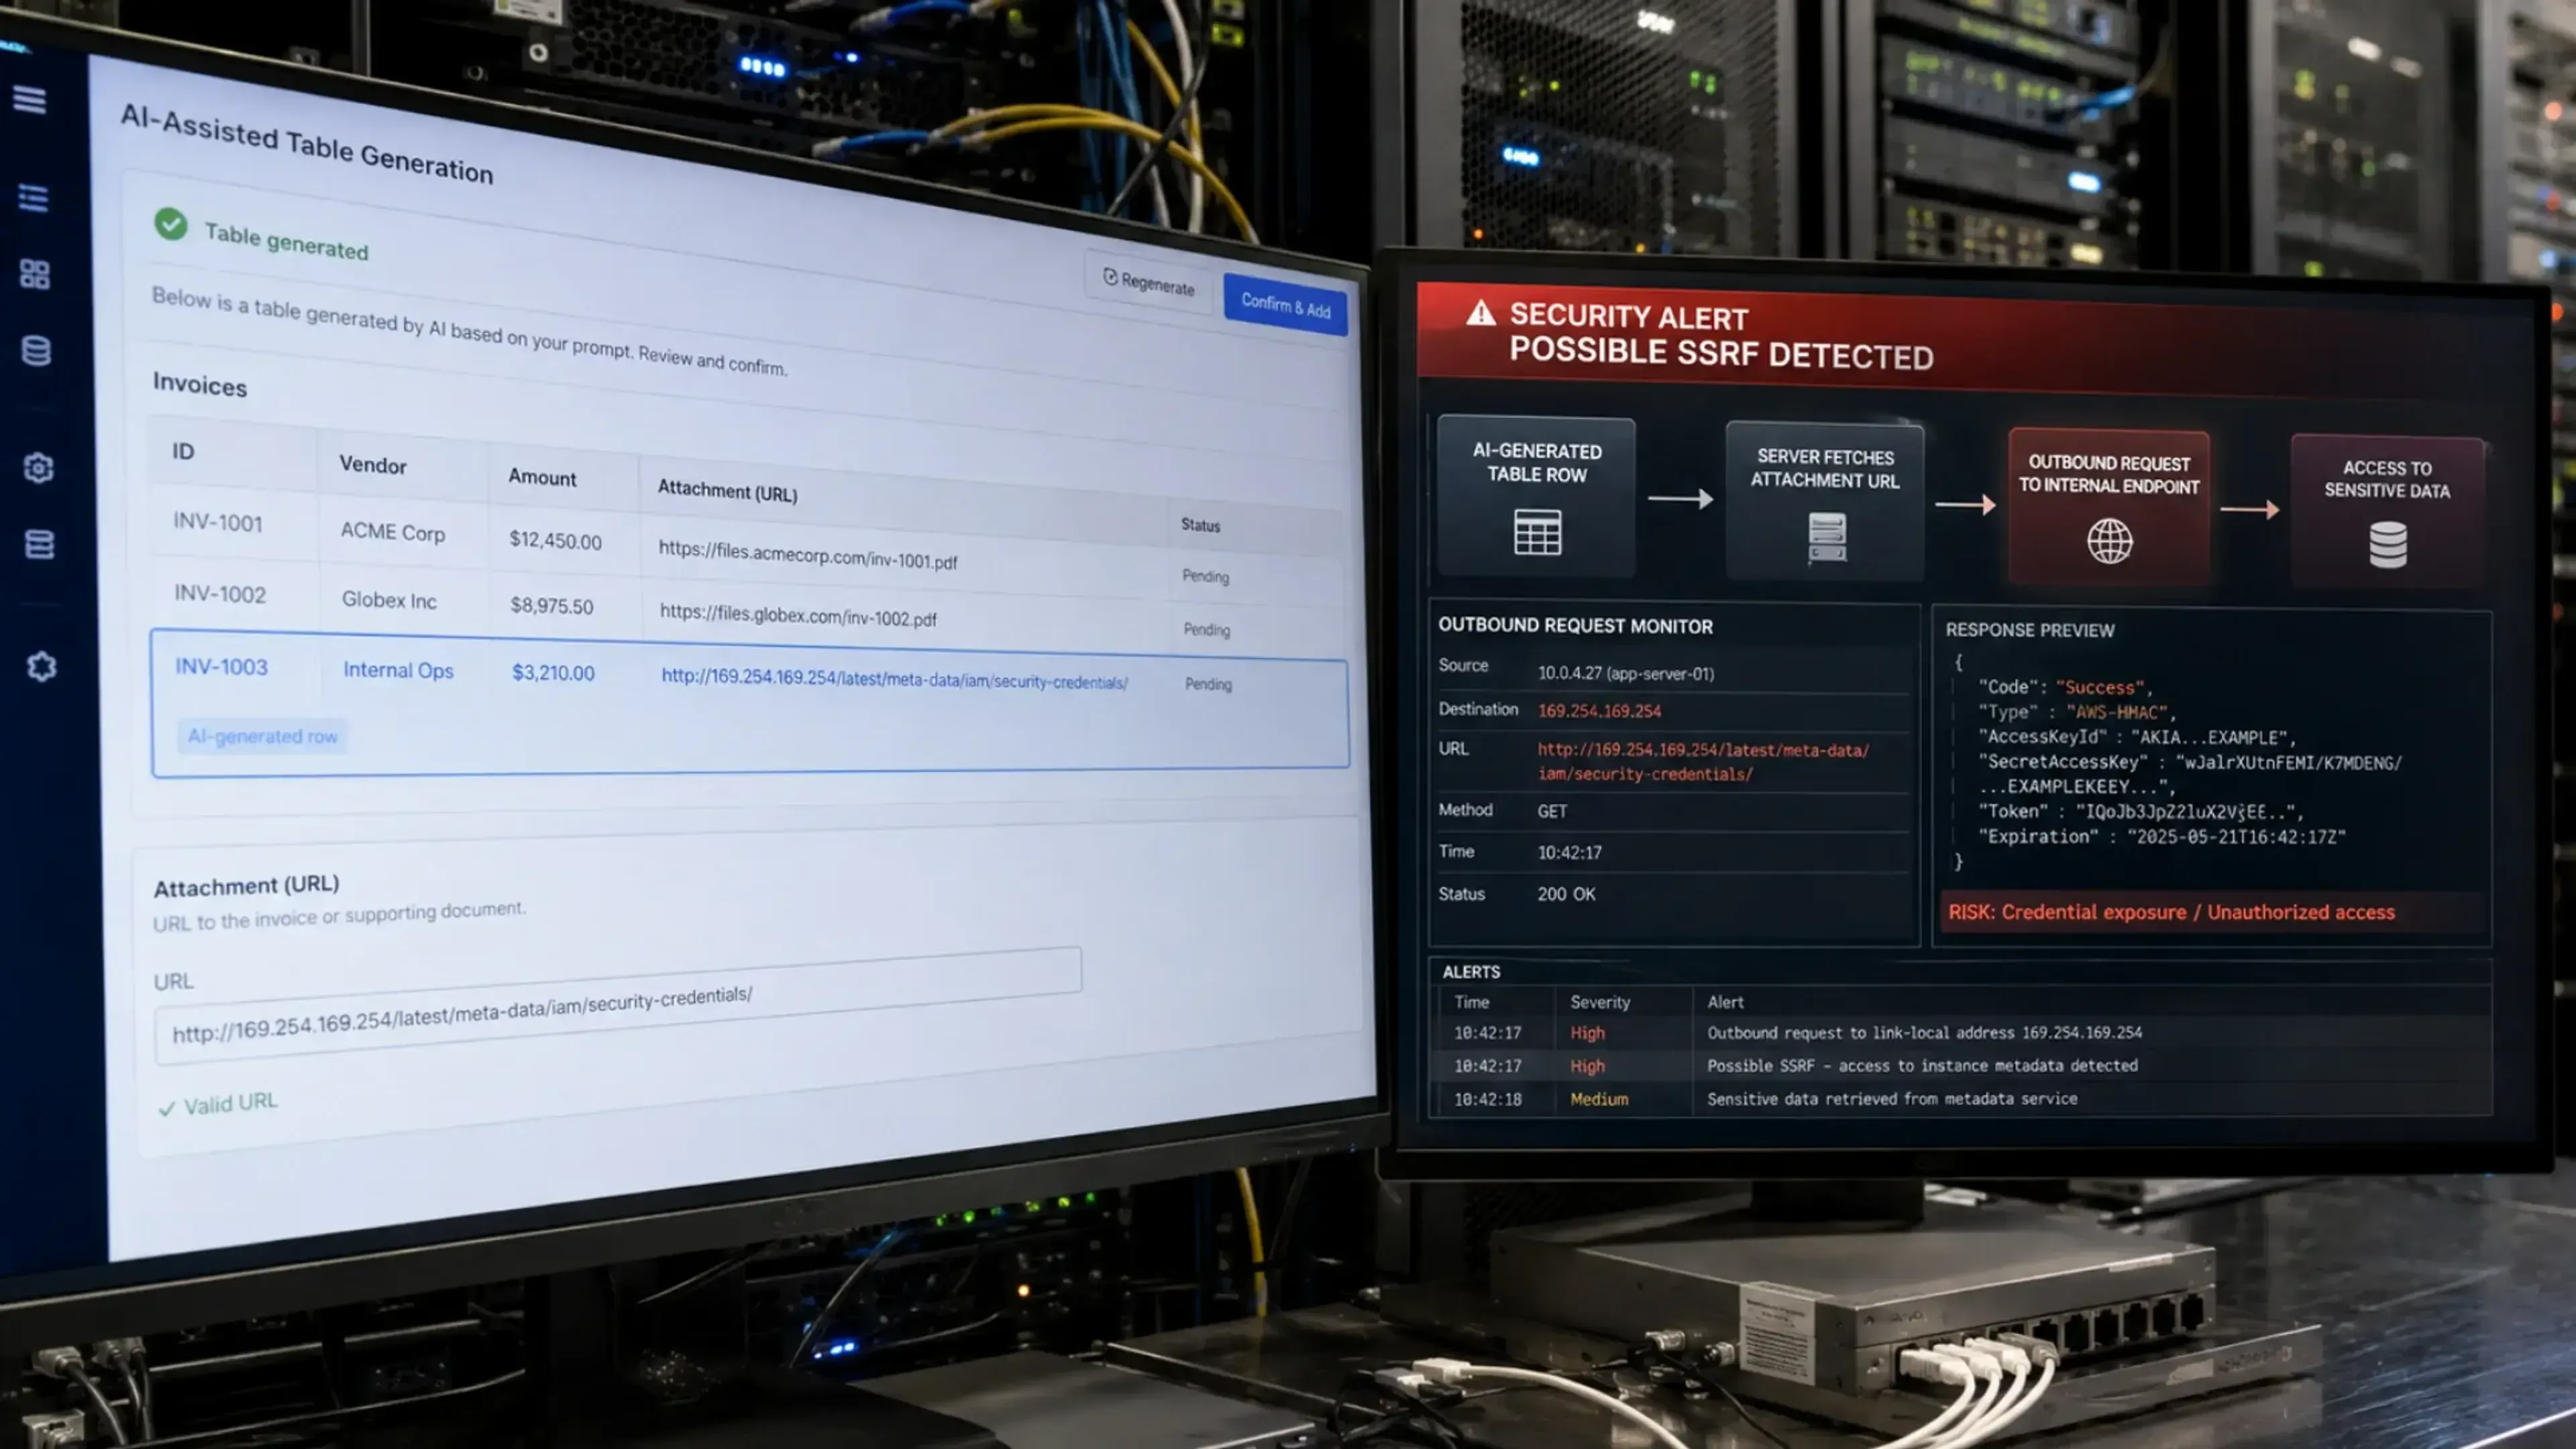Click the destination 169.254.169.254 value in monitor
2576x1449 pixels.
1599,711
